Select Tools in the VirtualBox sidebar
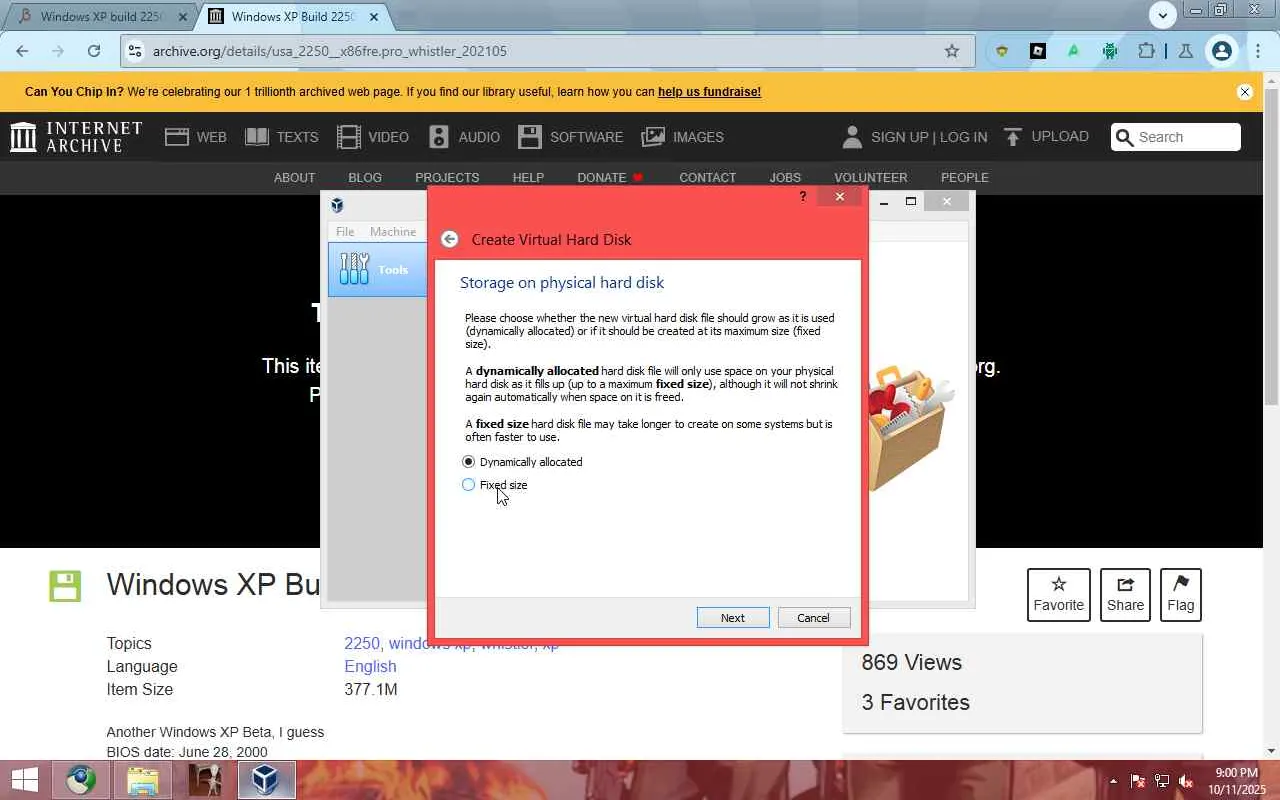 tap(378, 269)
